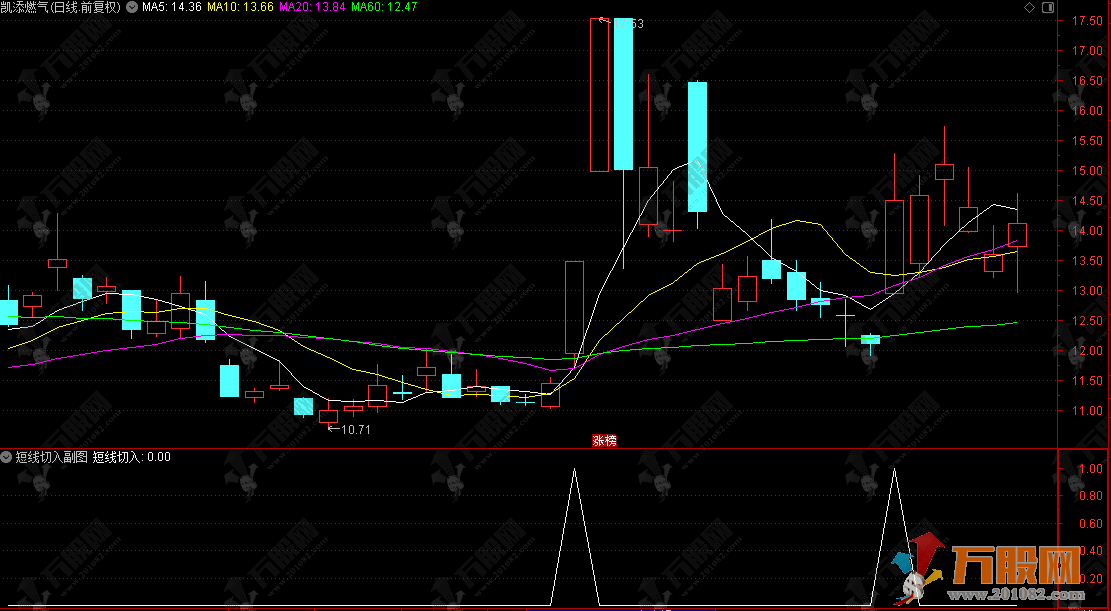The image size is (1111, 611).
Task: Click the tall red hollow limit-up candlestick
Action: pyautogui.click(x=599, y=95)
